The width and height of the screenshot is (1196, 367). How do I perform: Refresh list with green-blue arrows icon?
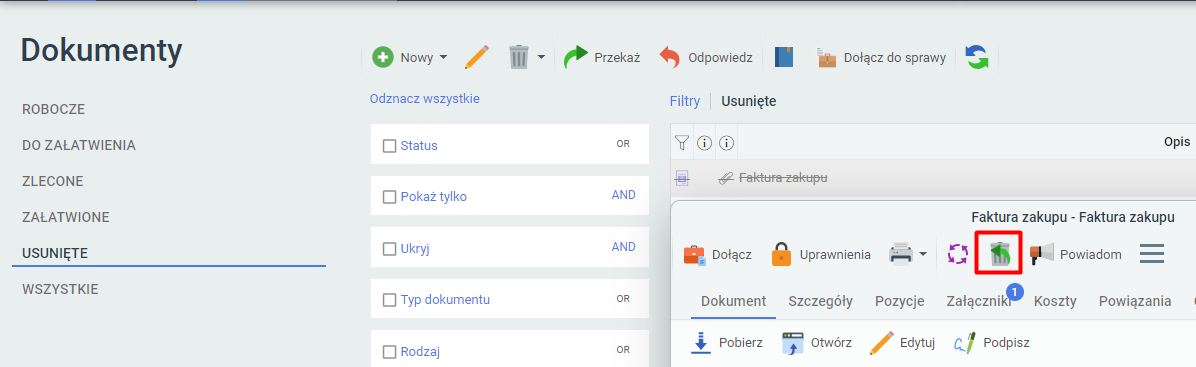[977, 57]
